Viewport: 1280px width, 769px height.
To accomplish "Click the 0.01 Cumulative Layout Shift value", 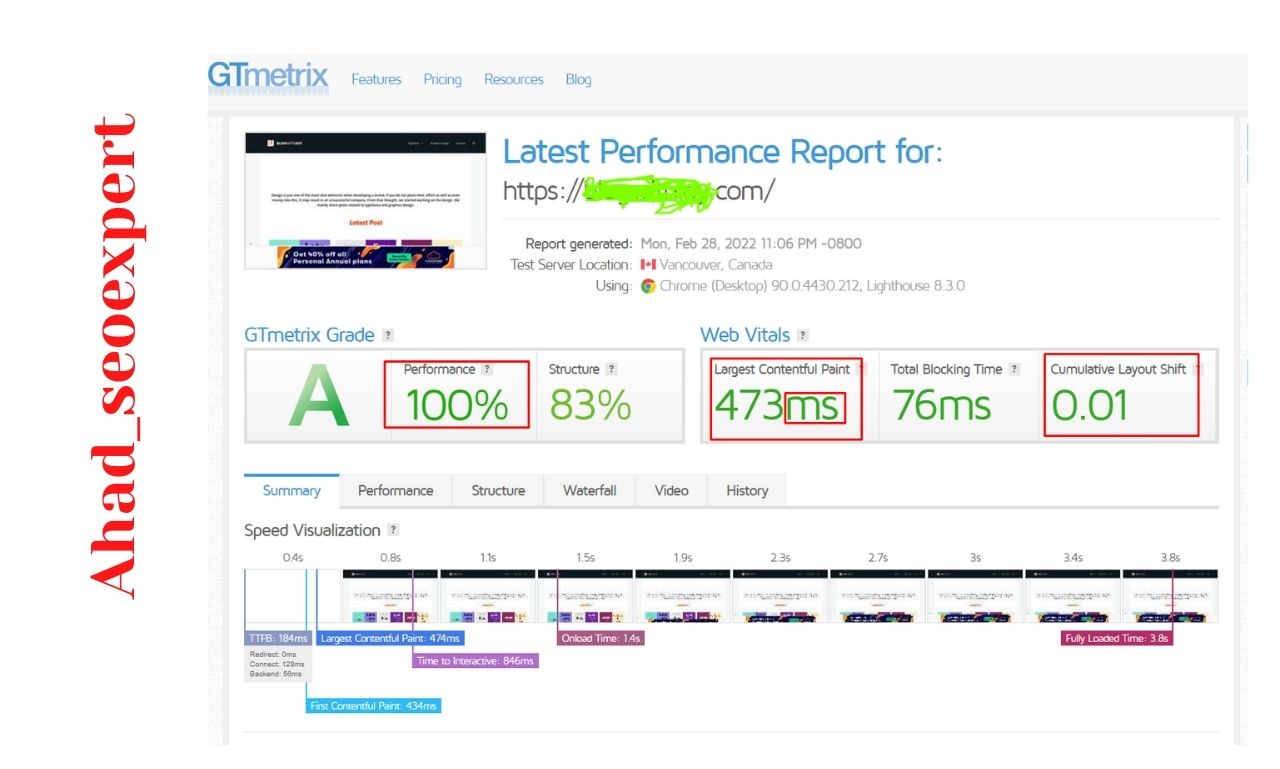I will point(1089,405).
